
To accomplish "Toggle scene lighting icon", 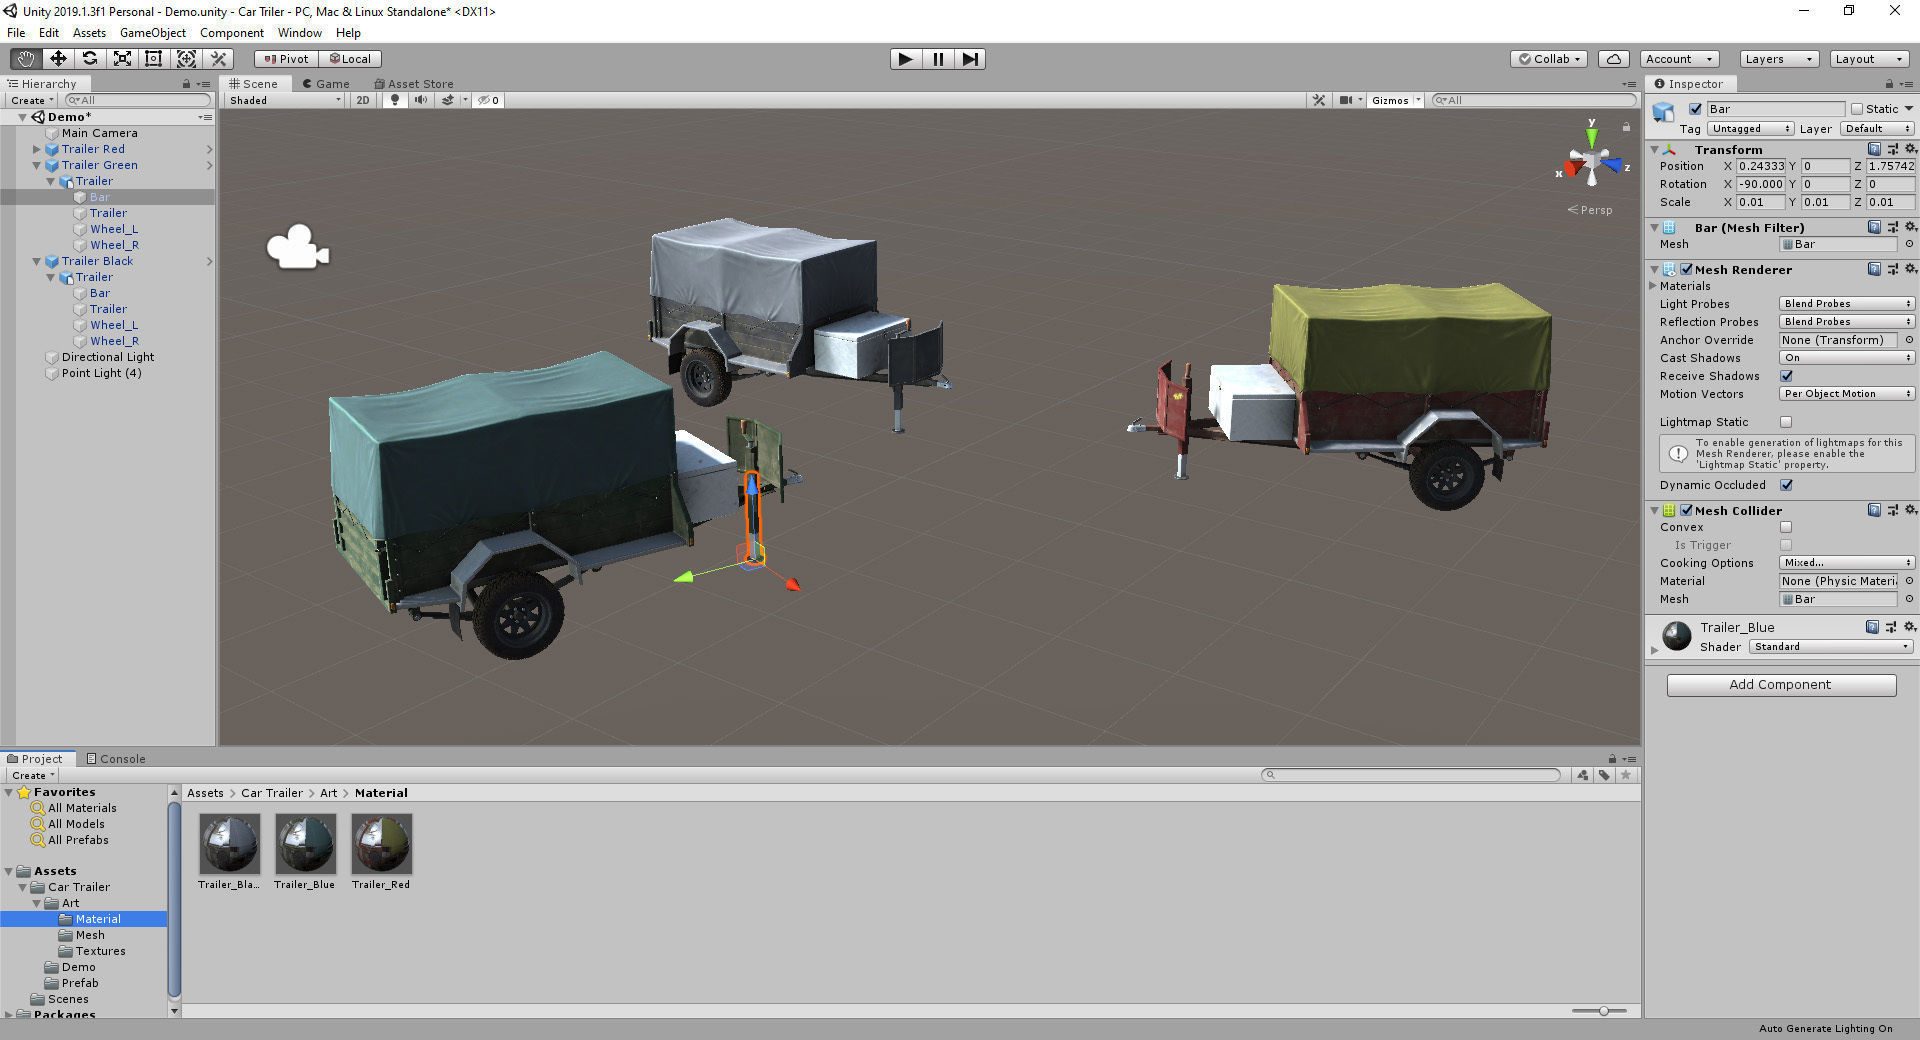I will click(x=395, y=100).
